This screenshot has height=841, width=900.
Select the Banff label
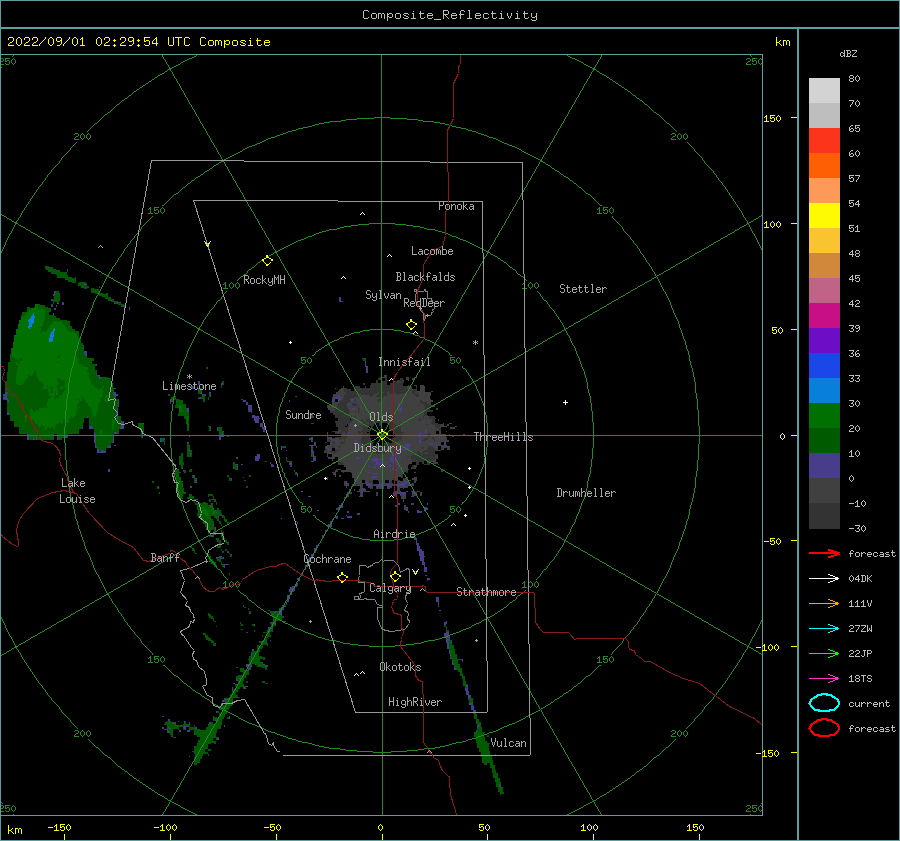pyautogui.click(x=165, y=557)
